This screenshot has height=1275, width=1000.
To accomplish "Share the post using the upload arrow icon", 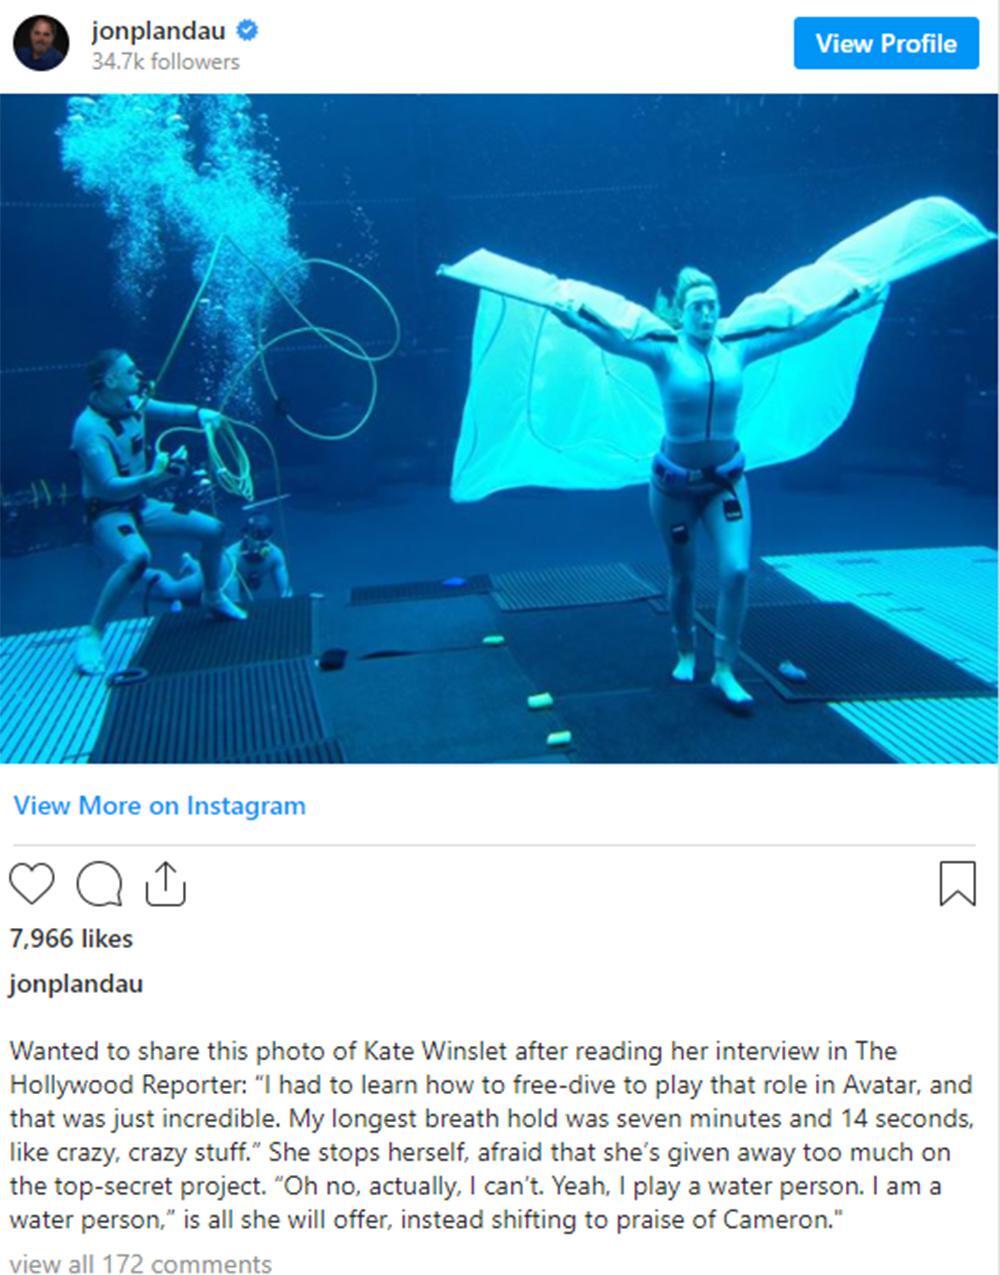I will point(166,883).
